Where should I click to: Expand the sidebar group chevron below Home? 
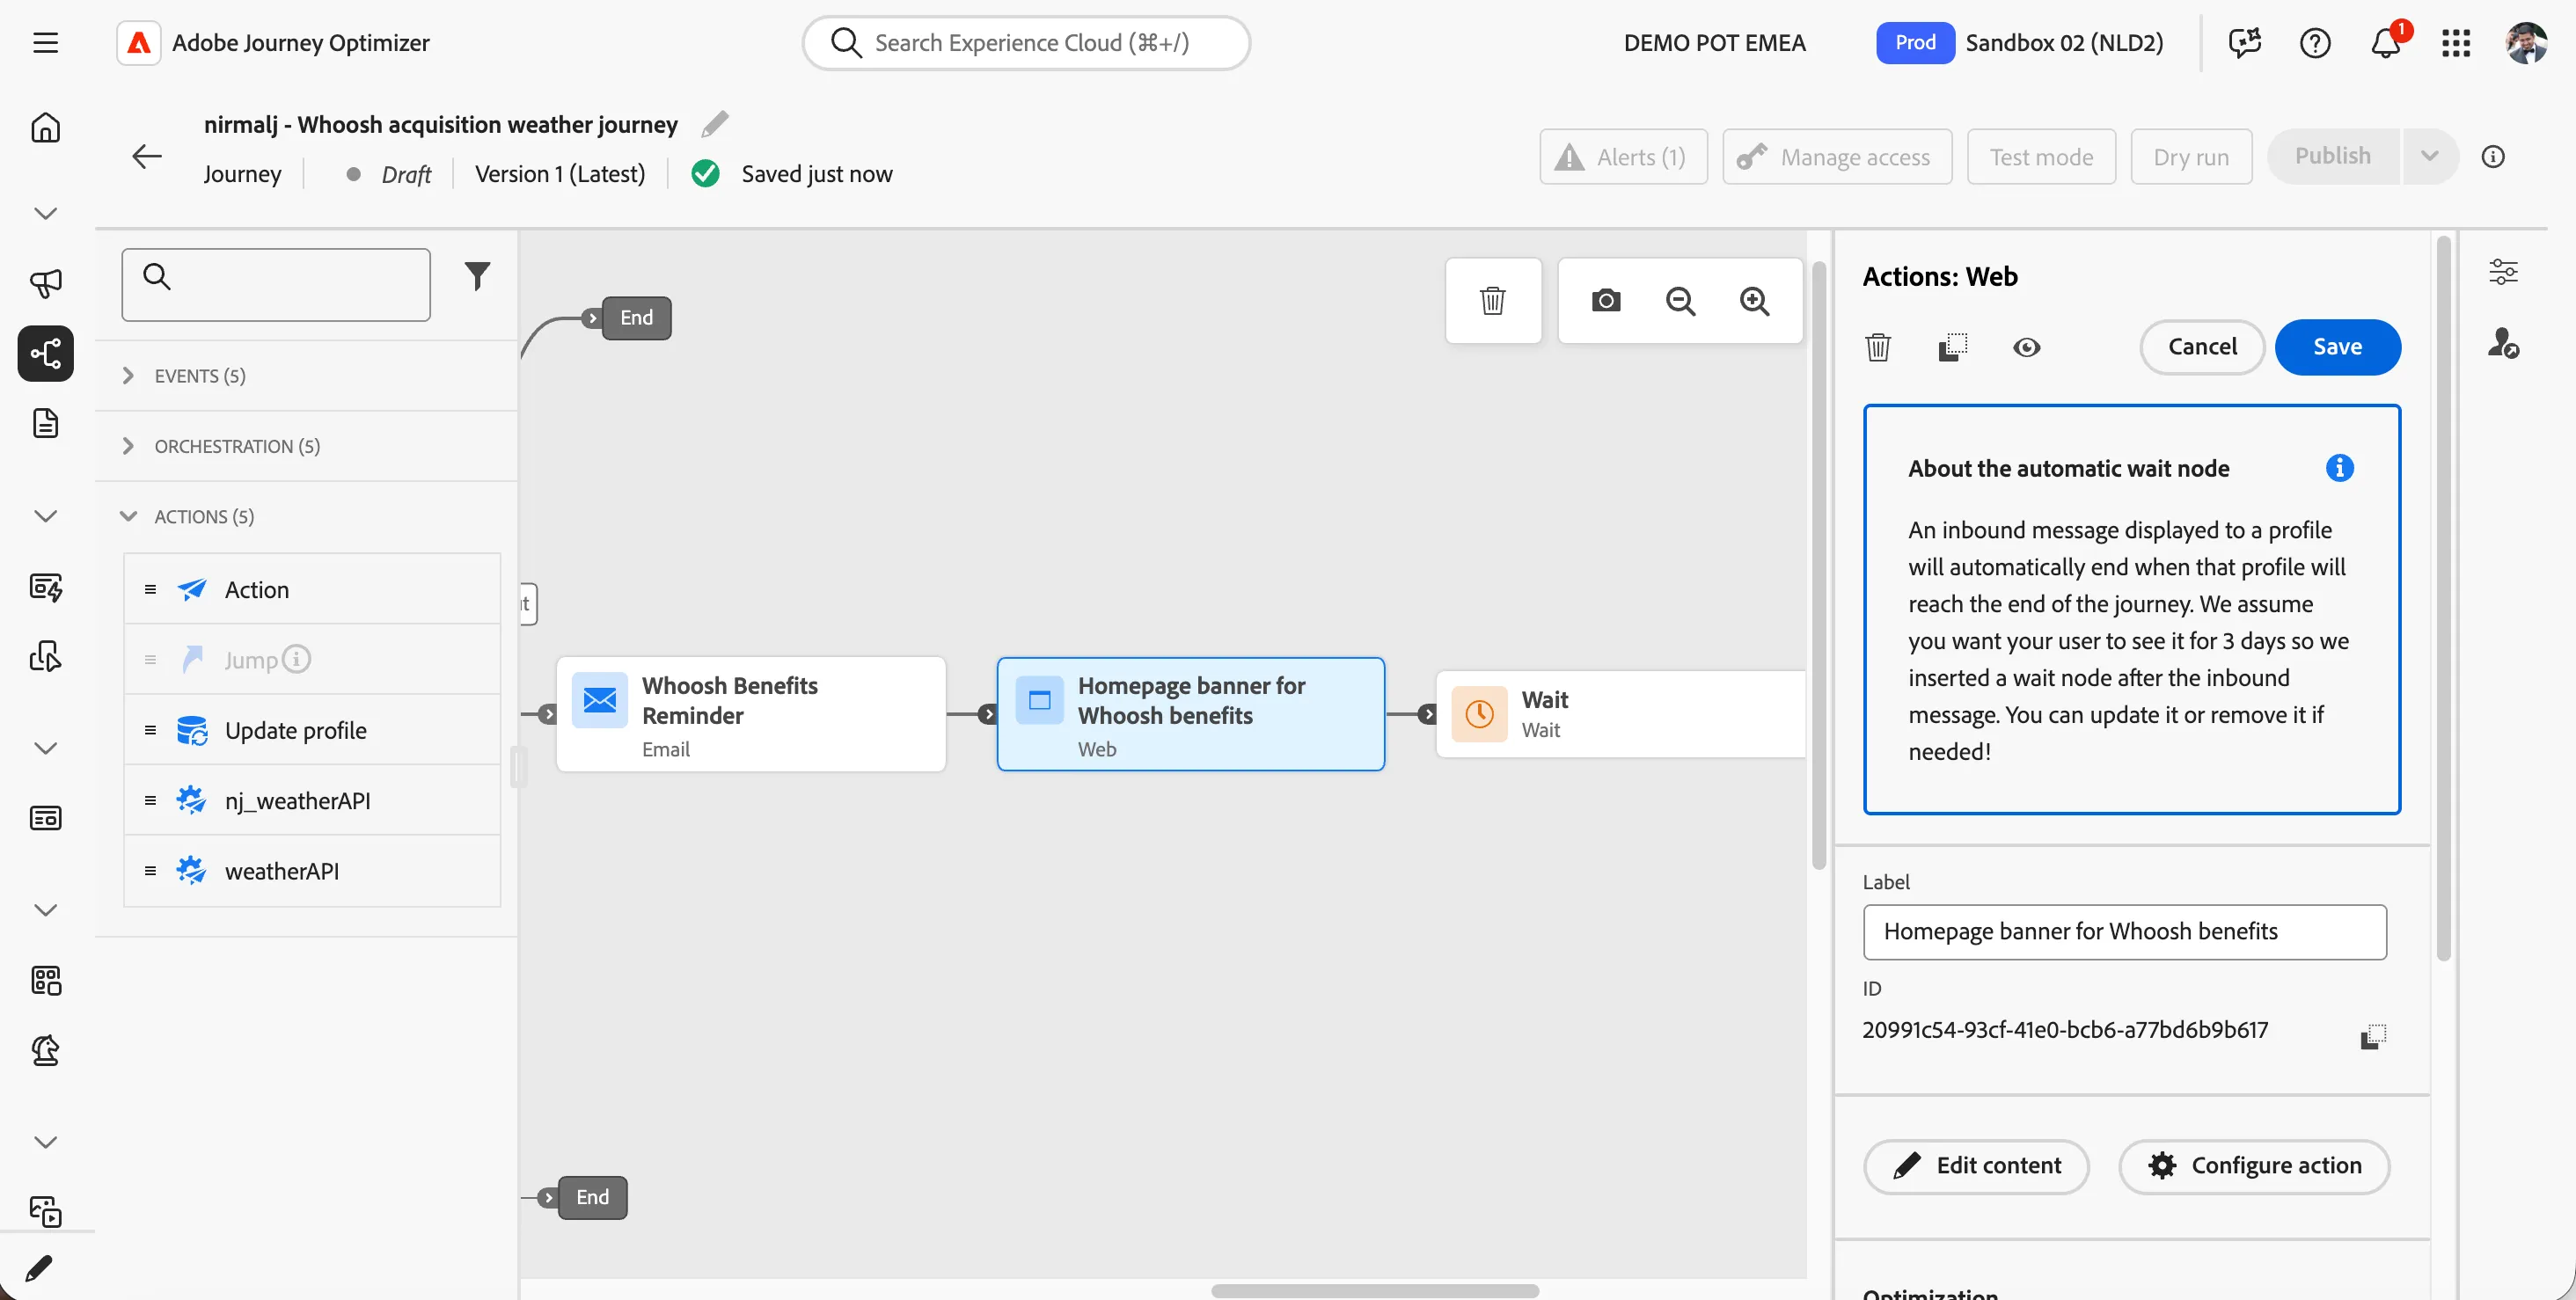coord(45,213)
